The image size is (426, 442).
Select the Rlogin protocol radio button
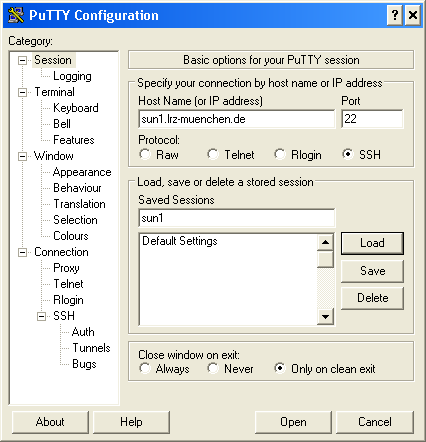(280, 154)
